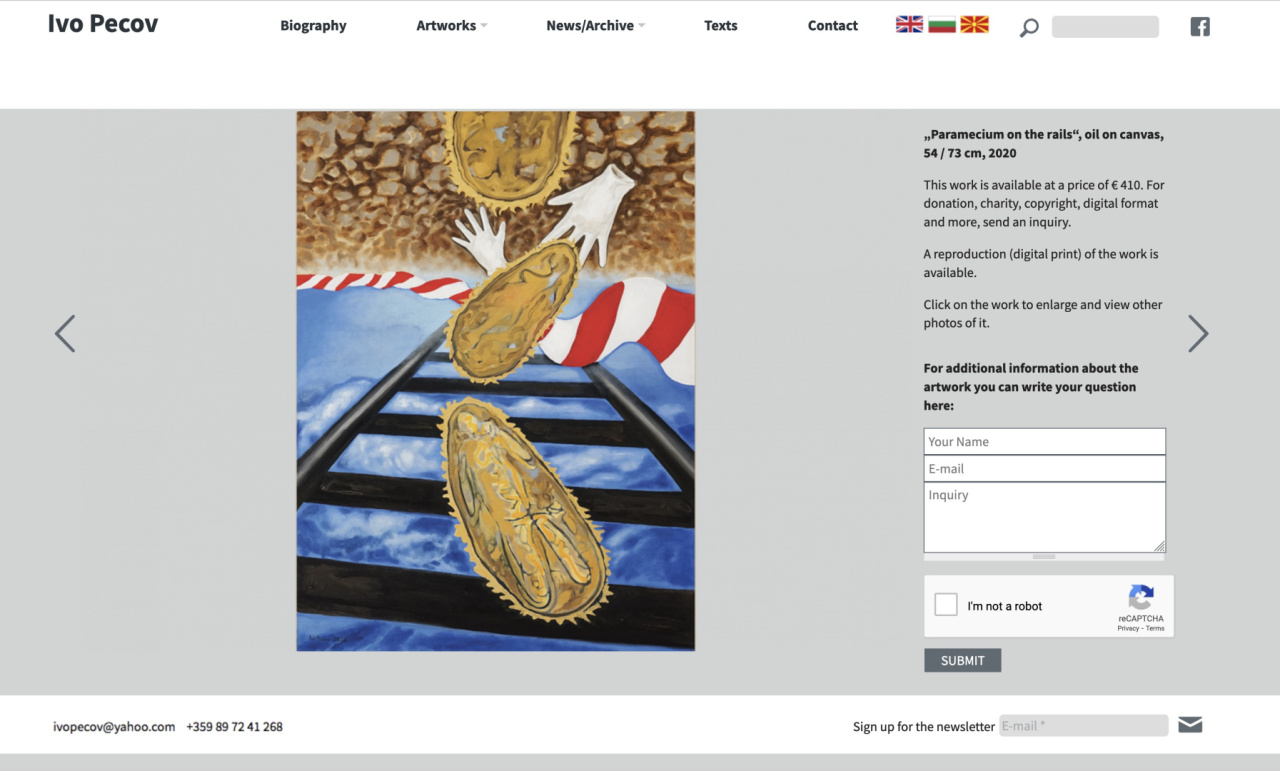
Task: Open the Texts menu item
Action: [720, 26]
